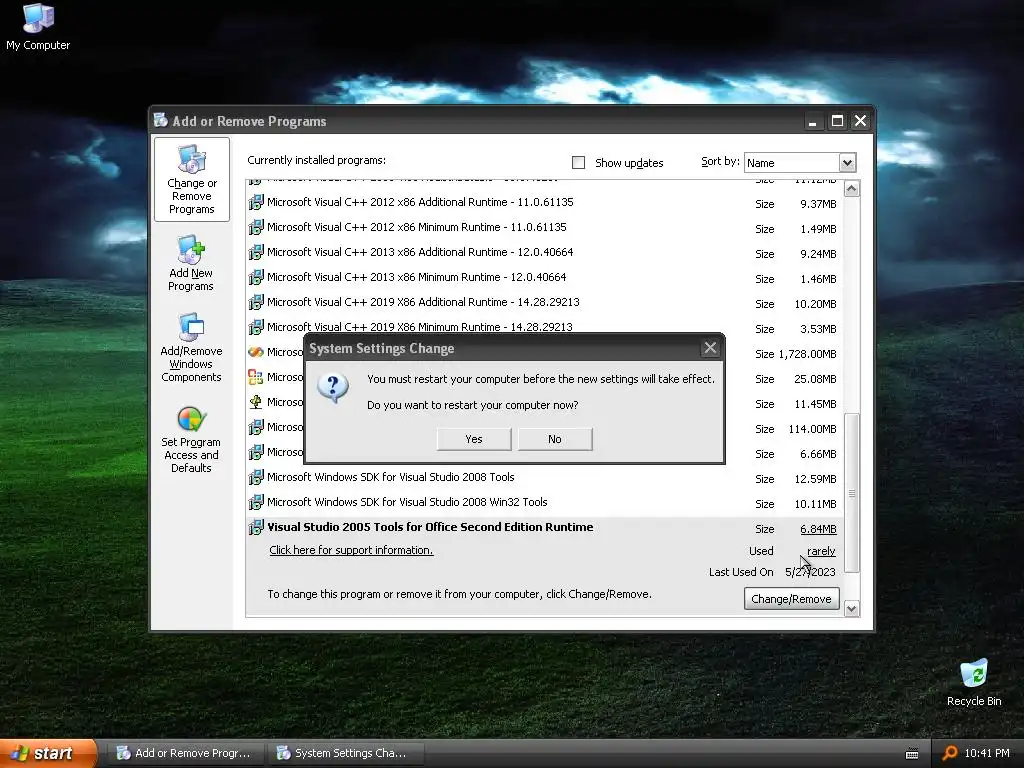Click the program icon beside the 114.00MB entry
The width and height of the screenshot is (1024, 768).
click(x=256, y=427)
